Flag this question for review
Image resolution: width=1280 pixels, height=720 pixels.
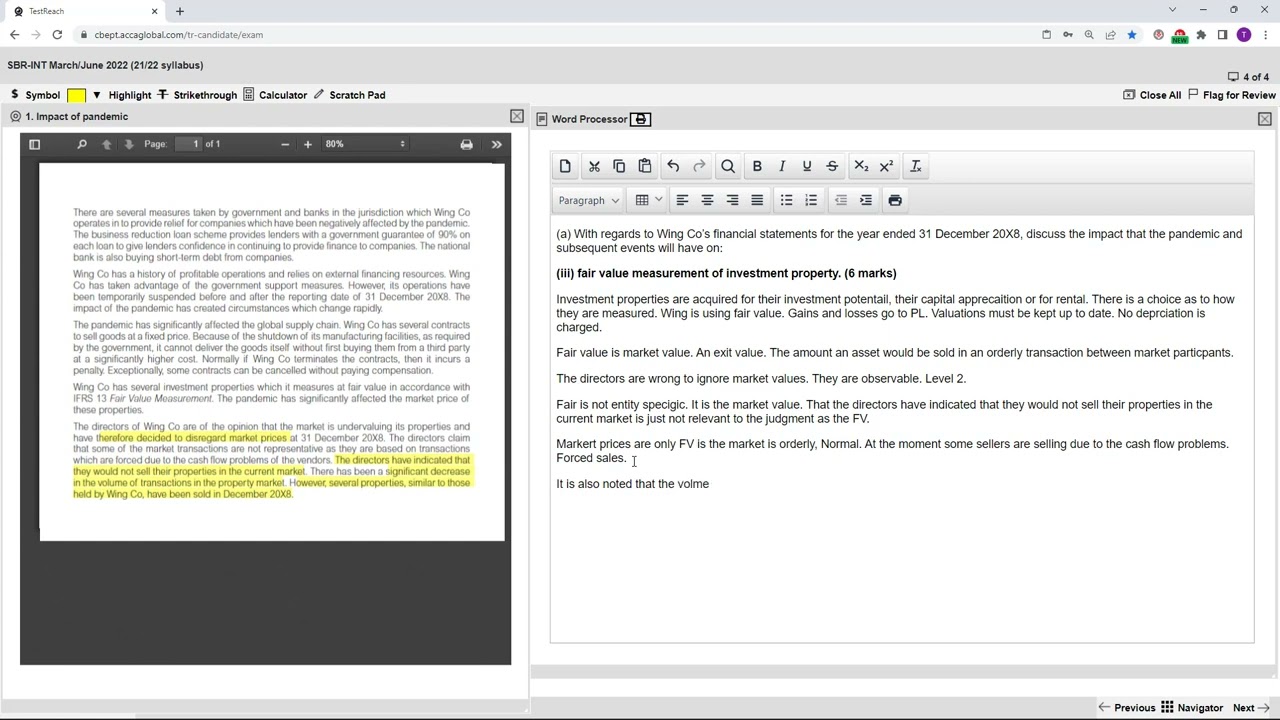[1232, 95]
